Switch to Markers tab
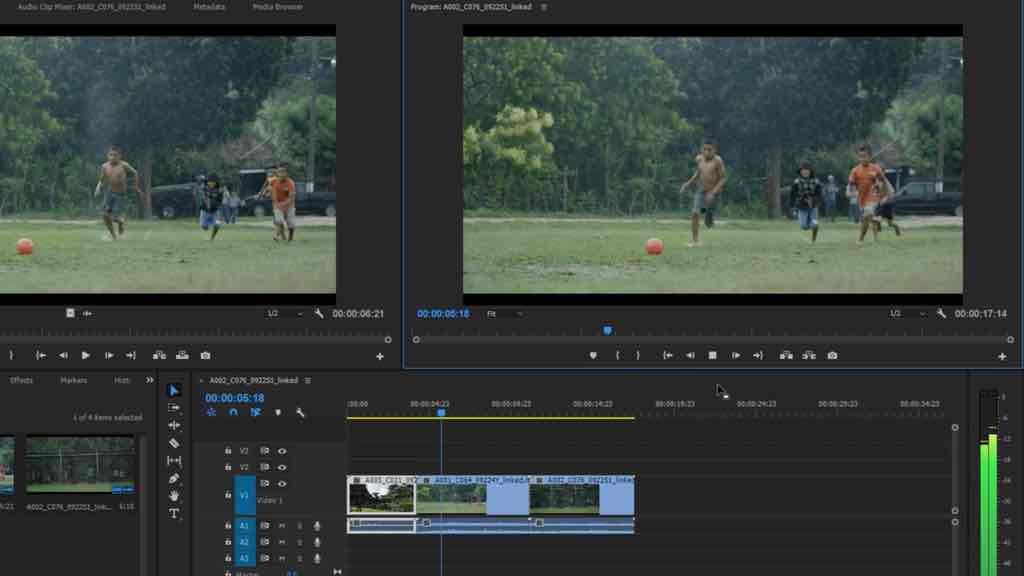1024x576 pixels. click(74, 380)
